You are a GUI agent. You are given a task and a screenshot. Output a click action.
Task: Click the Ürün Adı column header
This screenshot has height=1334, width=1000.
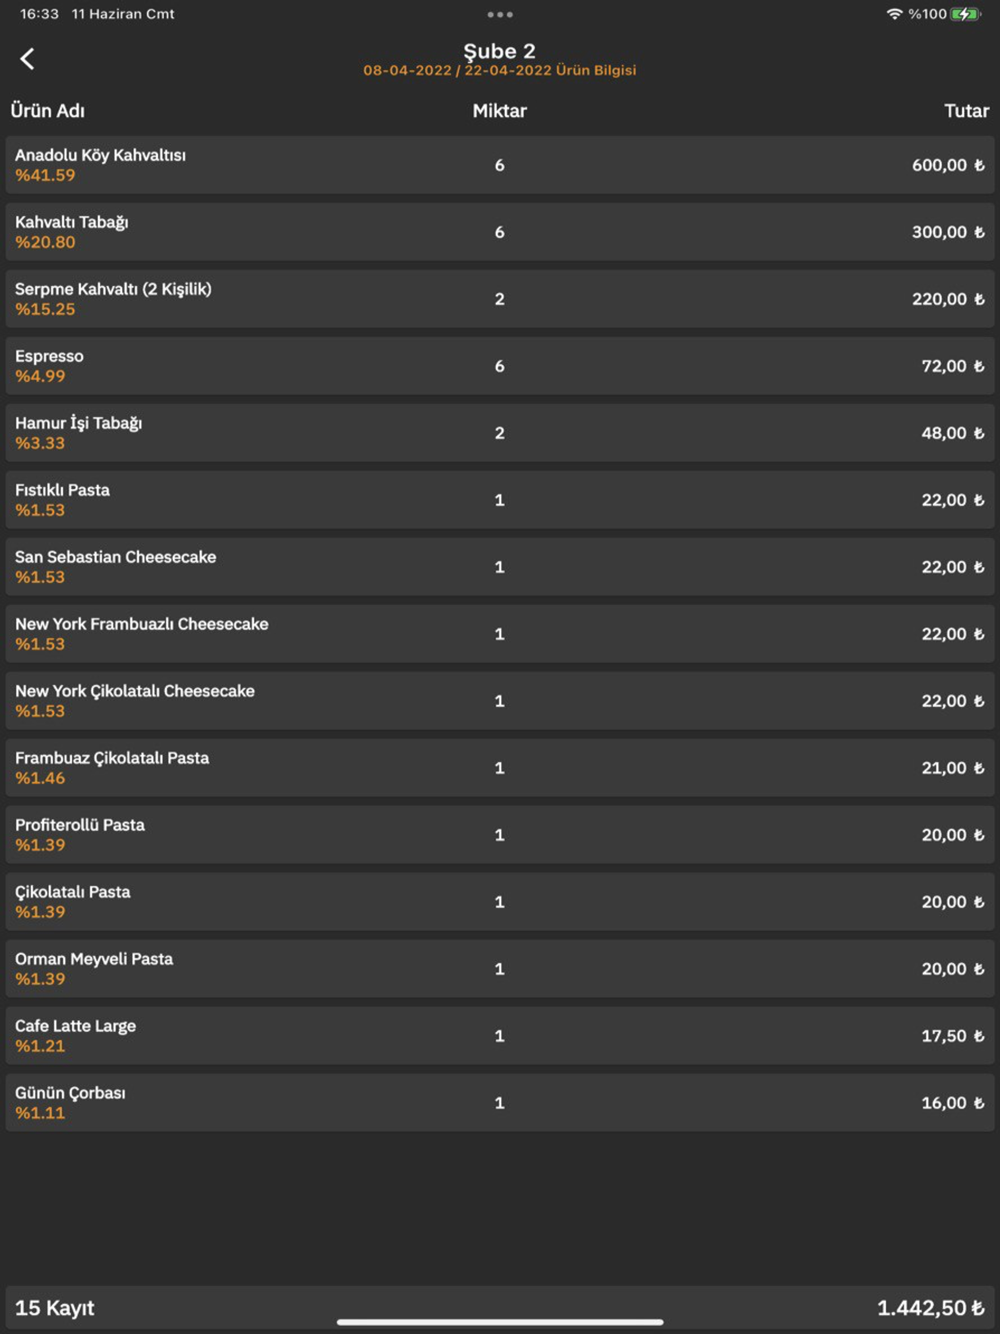(x=48, y=111)
